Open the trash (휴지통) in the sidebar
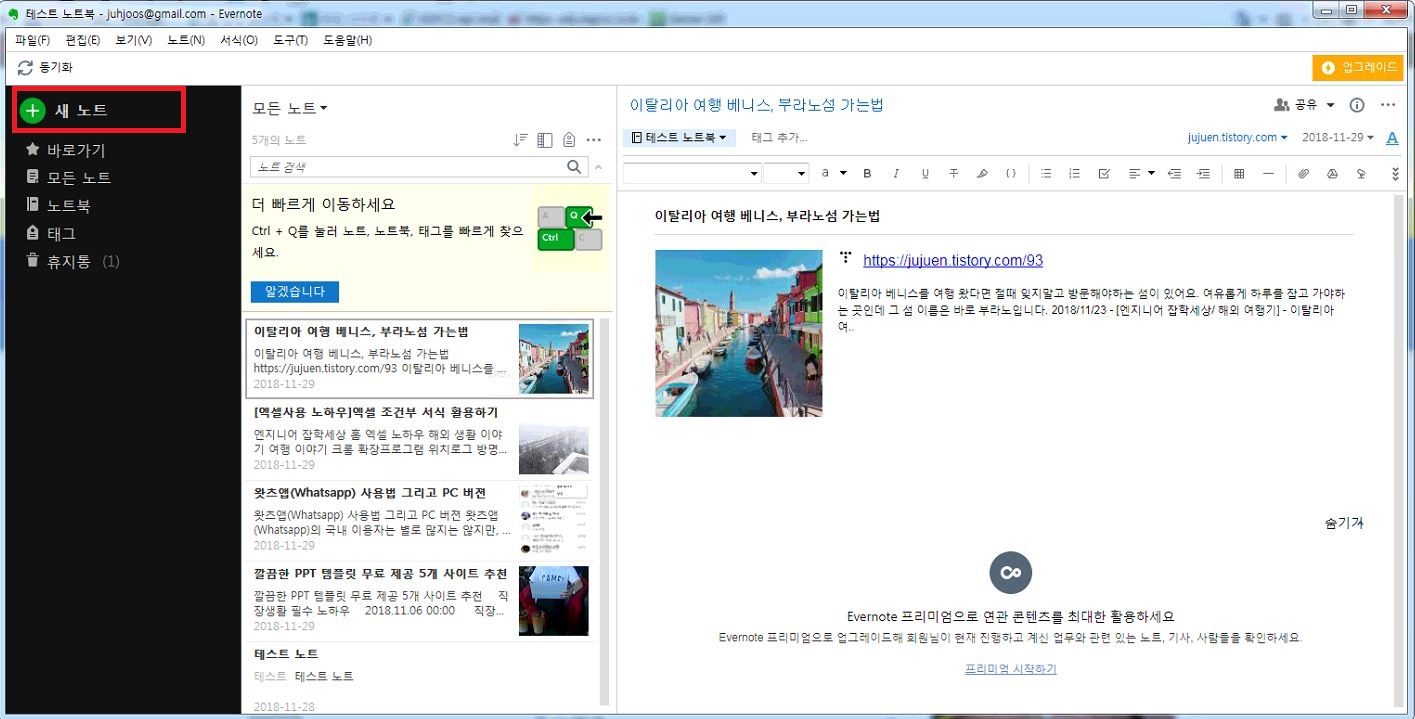The height and width of the screenshot is (719, 1415). click(73, 262)
